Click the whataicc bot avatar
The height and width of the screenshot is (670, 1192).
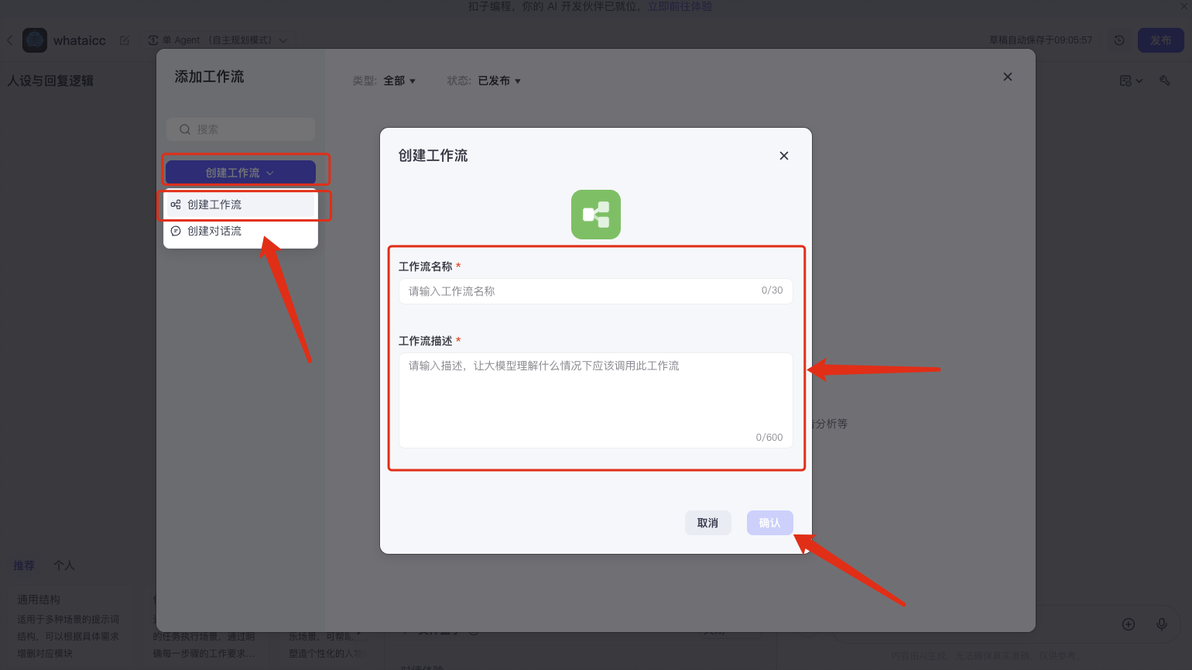(x=34, y=40)
